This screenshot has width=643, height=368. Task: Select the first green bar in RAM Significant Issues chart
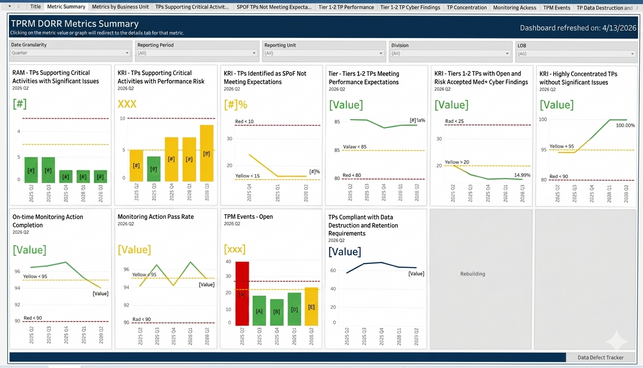31,170
